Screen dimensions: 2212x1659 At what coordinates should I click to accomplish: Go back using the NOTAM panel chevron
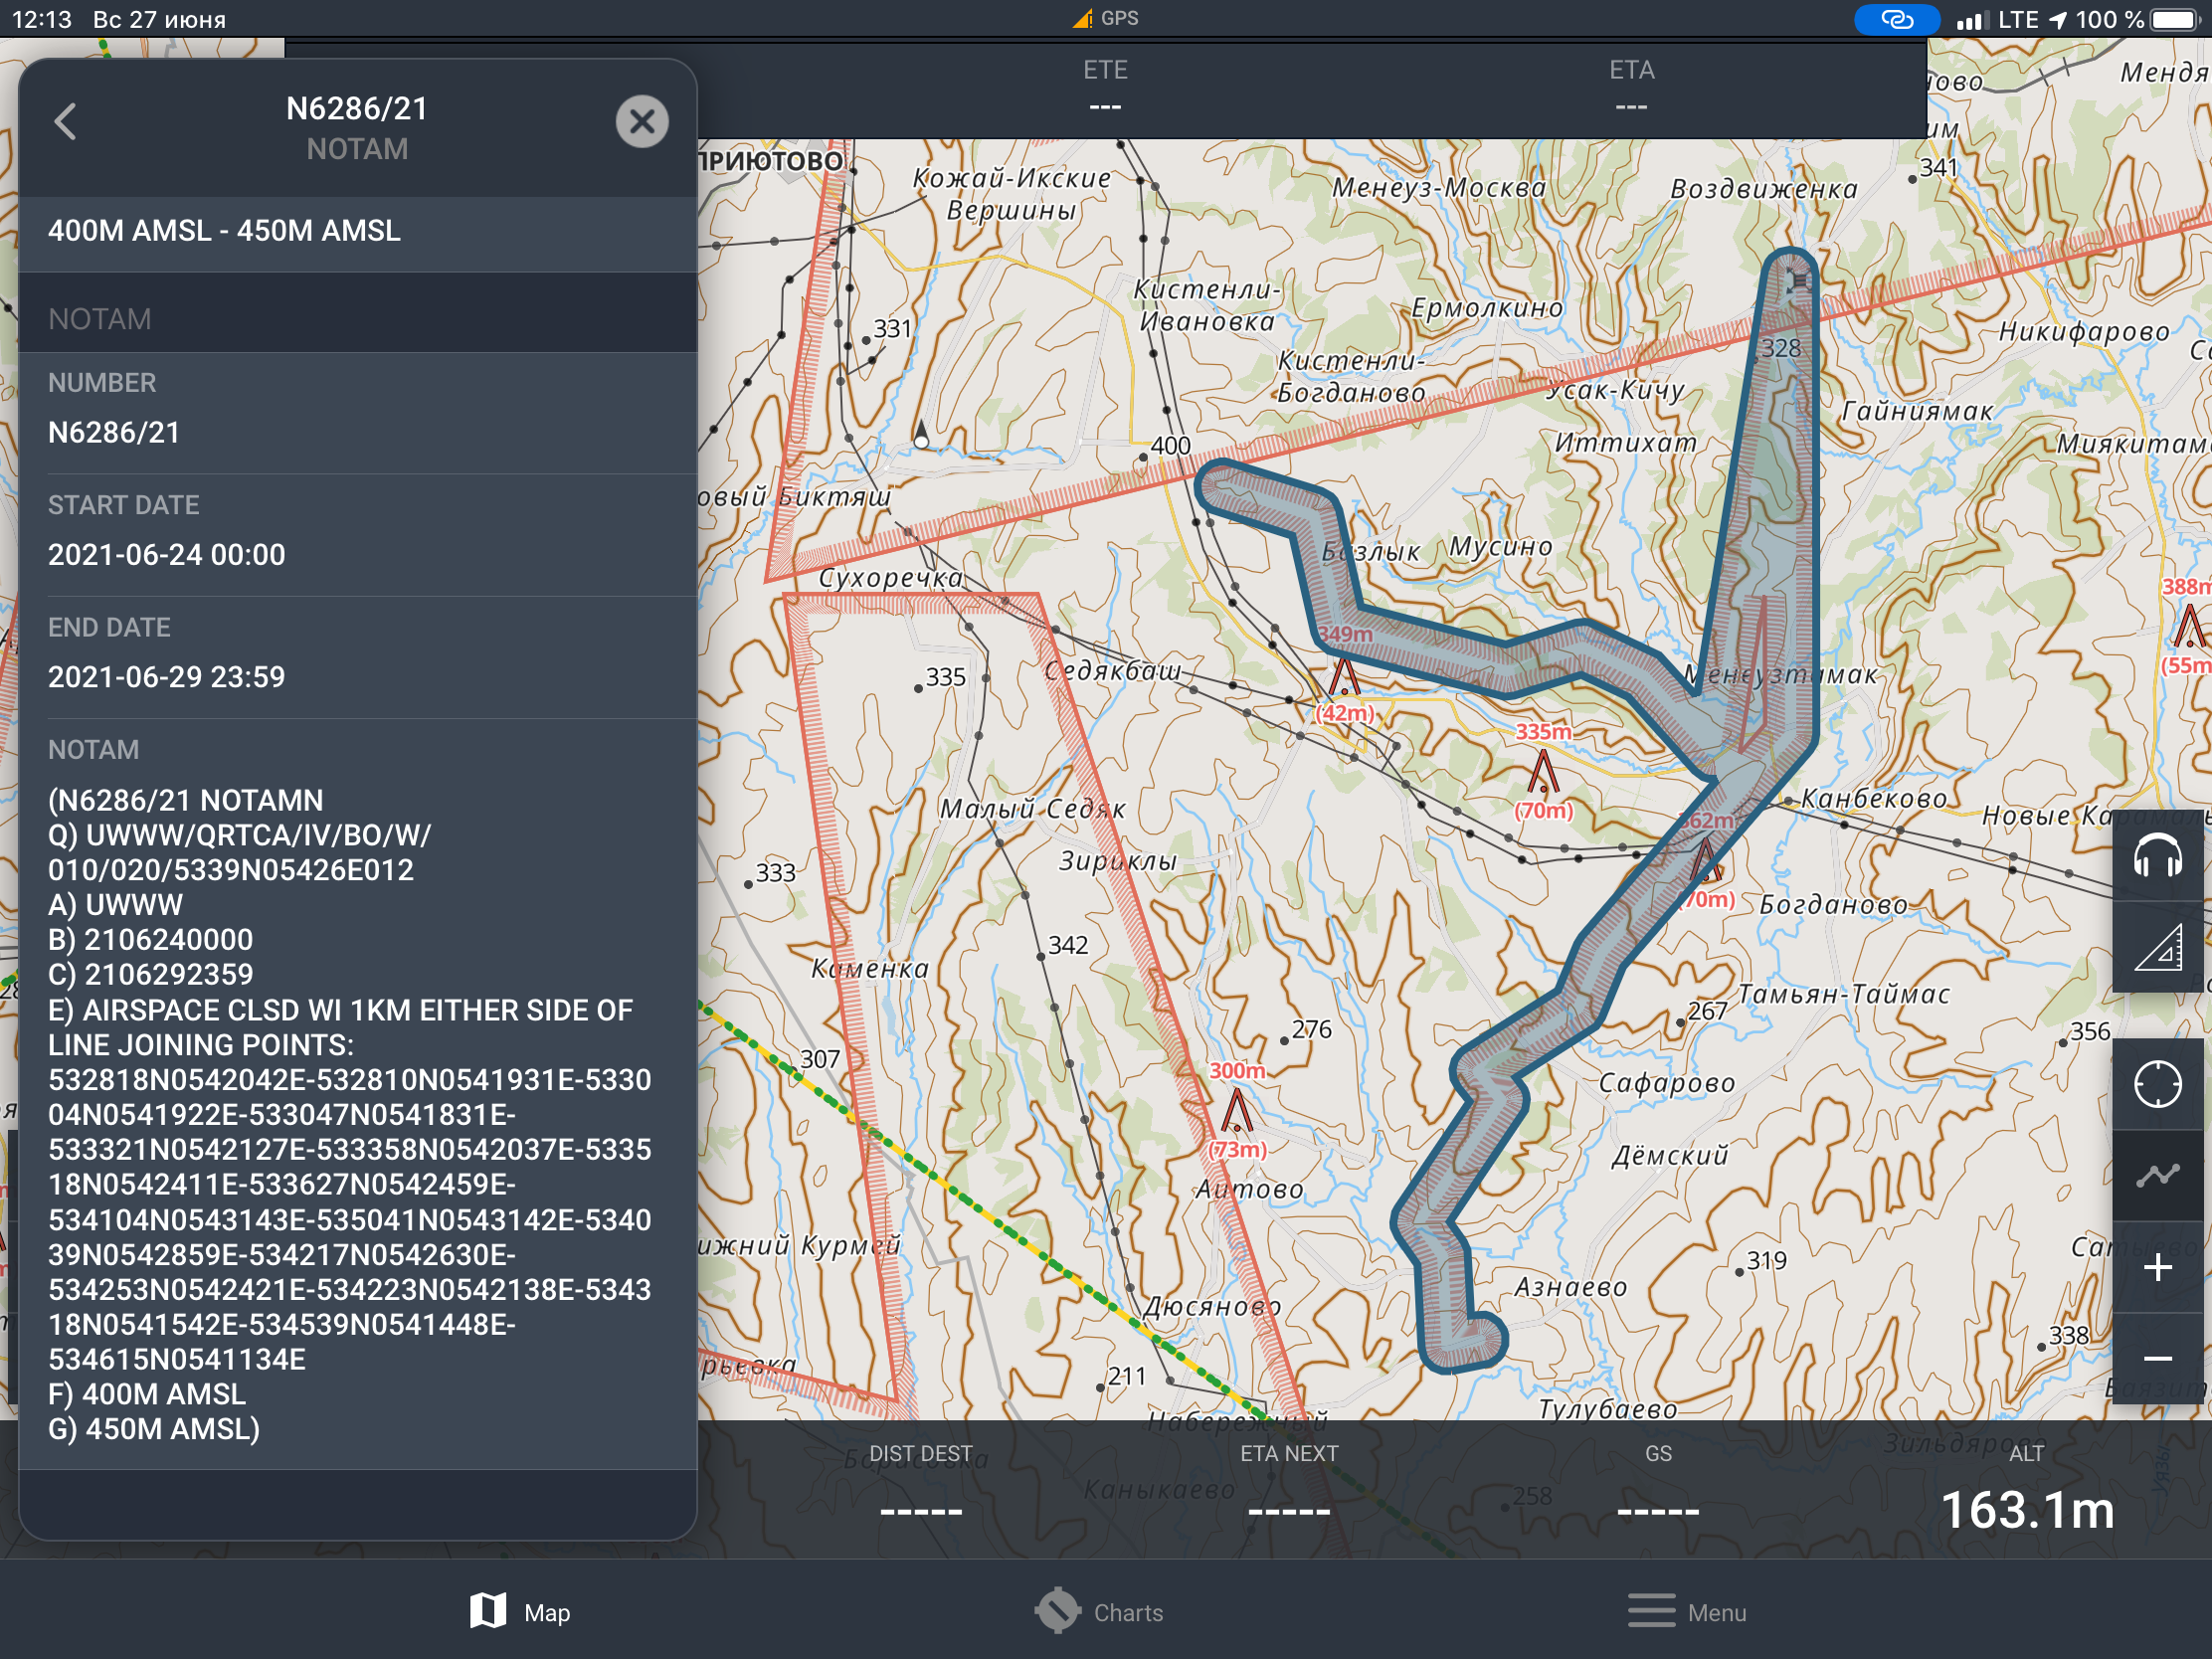pyautogui.click(x=66, y=122)
